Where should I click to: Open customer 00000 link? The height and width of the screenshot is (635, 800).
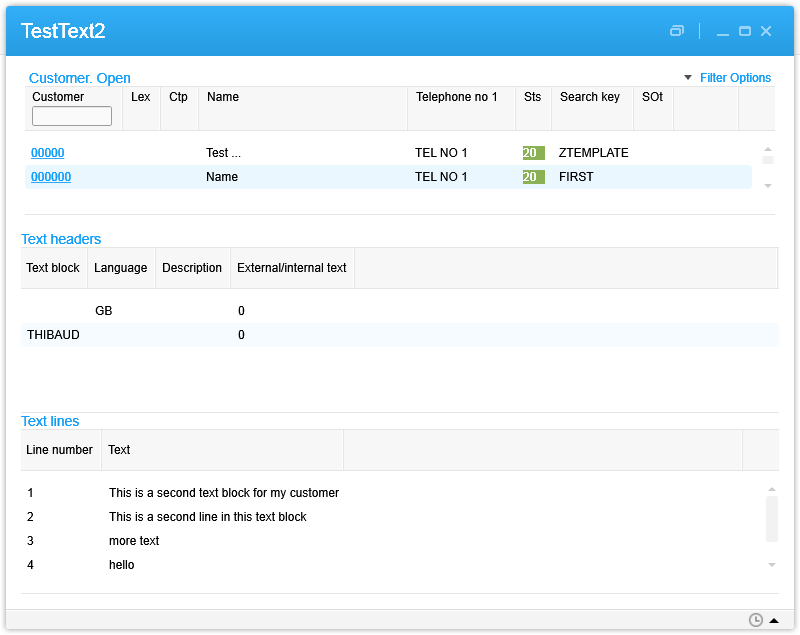coord(48,153)
